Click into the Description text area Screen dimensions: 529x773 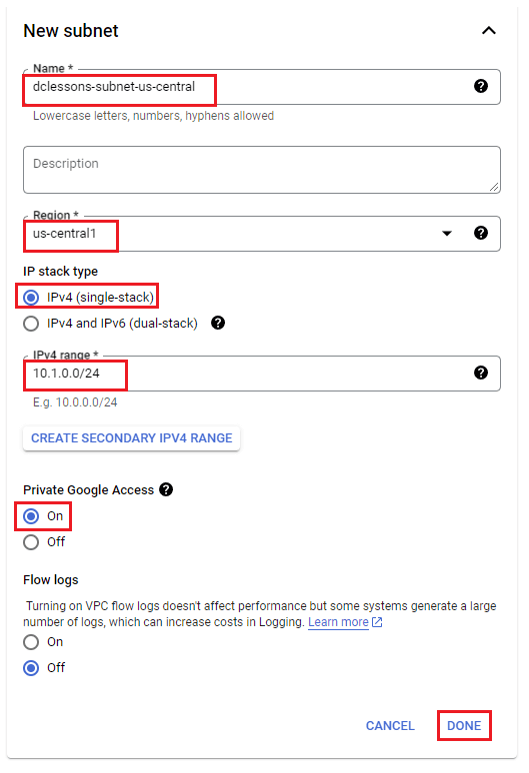pos(262,170)
